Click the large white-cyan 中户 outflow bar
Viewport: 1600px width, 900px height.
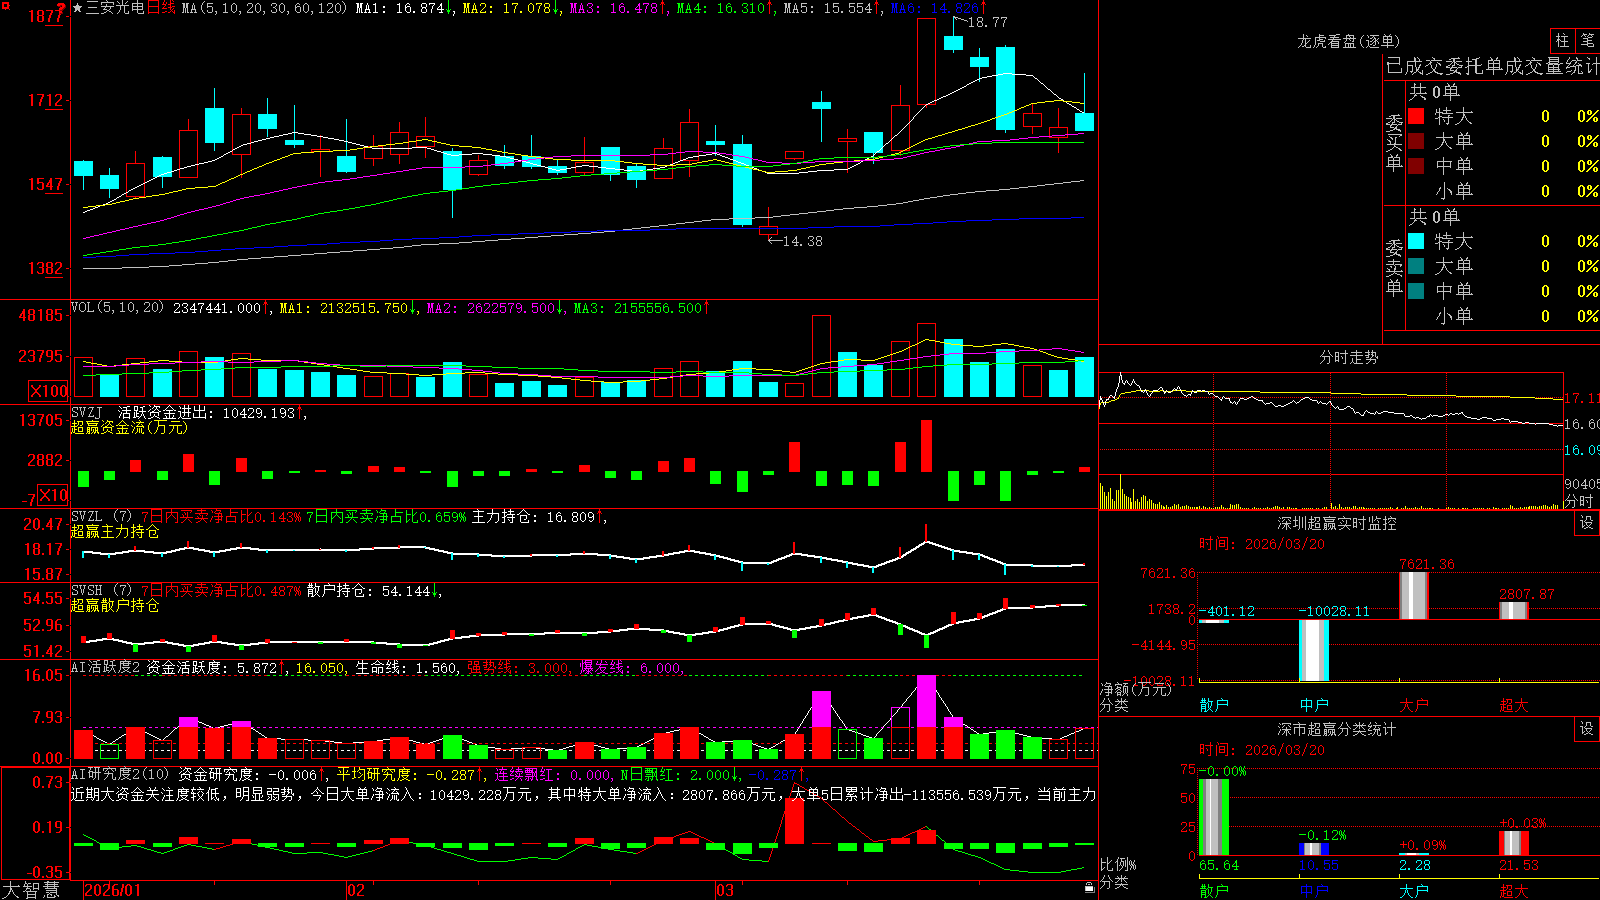(1314, 651)
